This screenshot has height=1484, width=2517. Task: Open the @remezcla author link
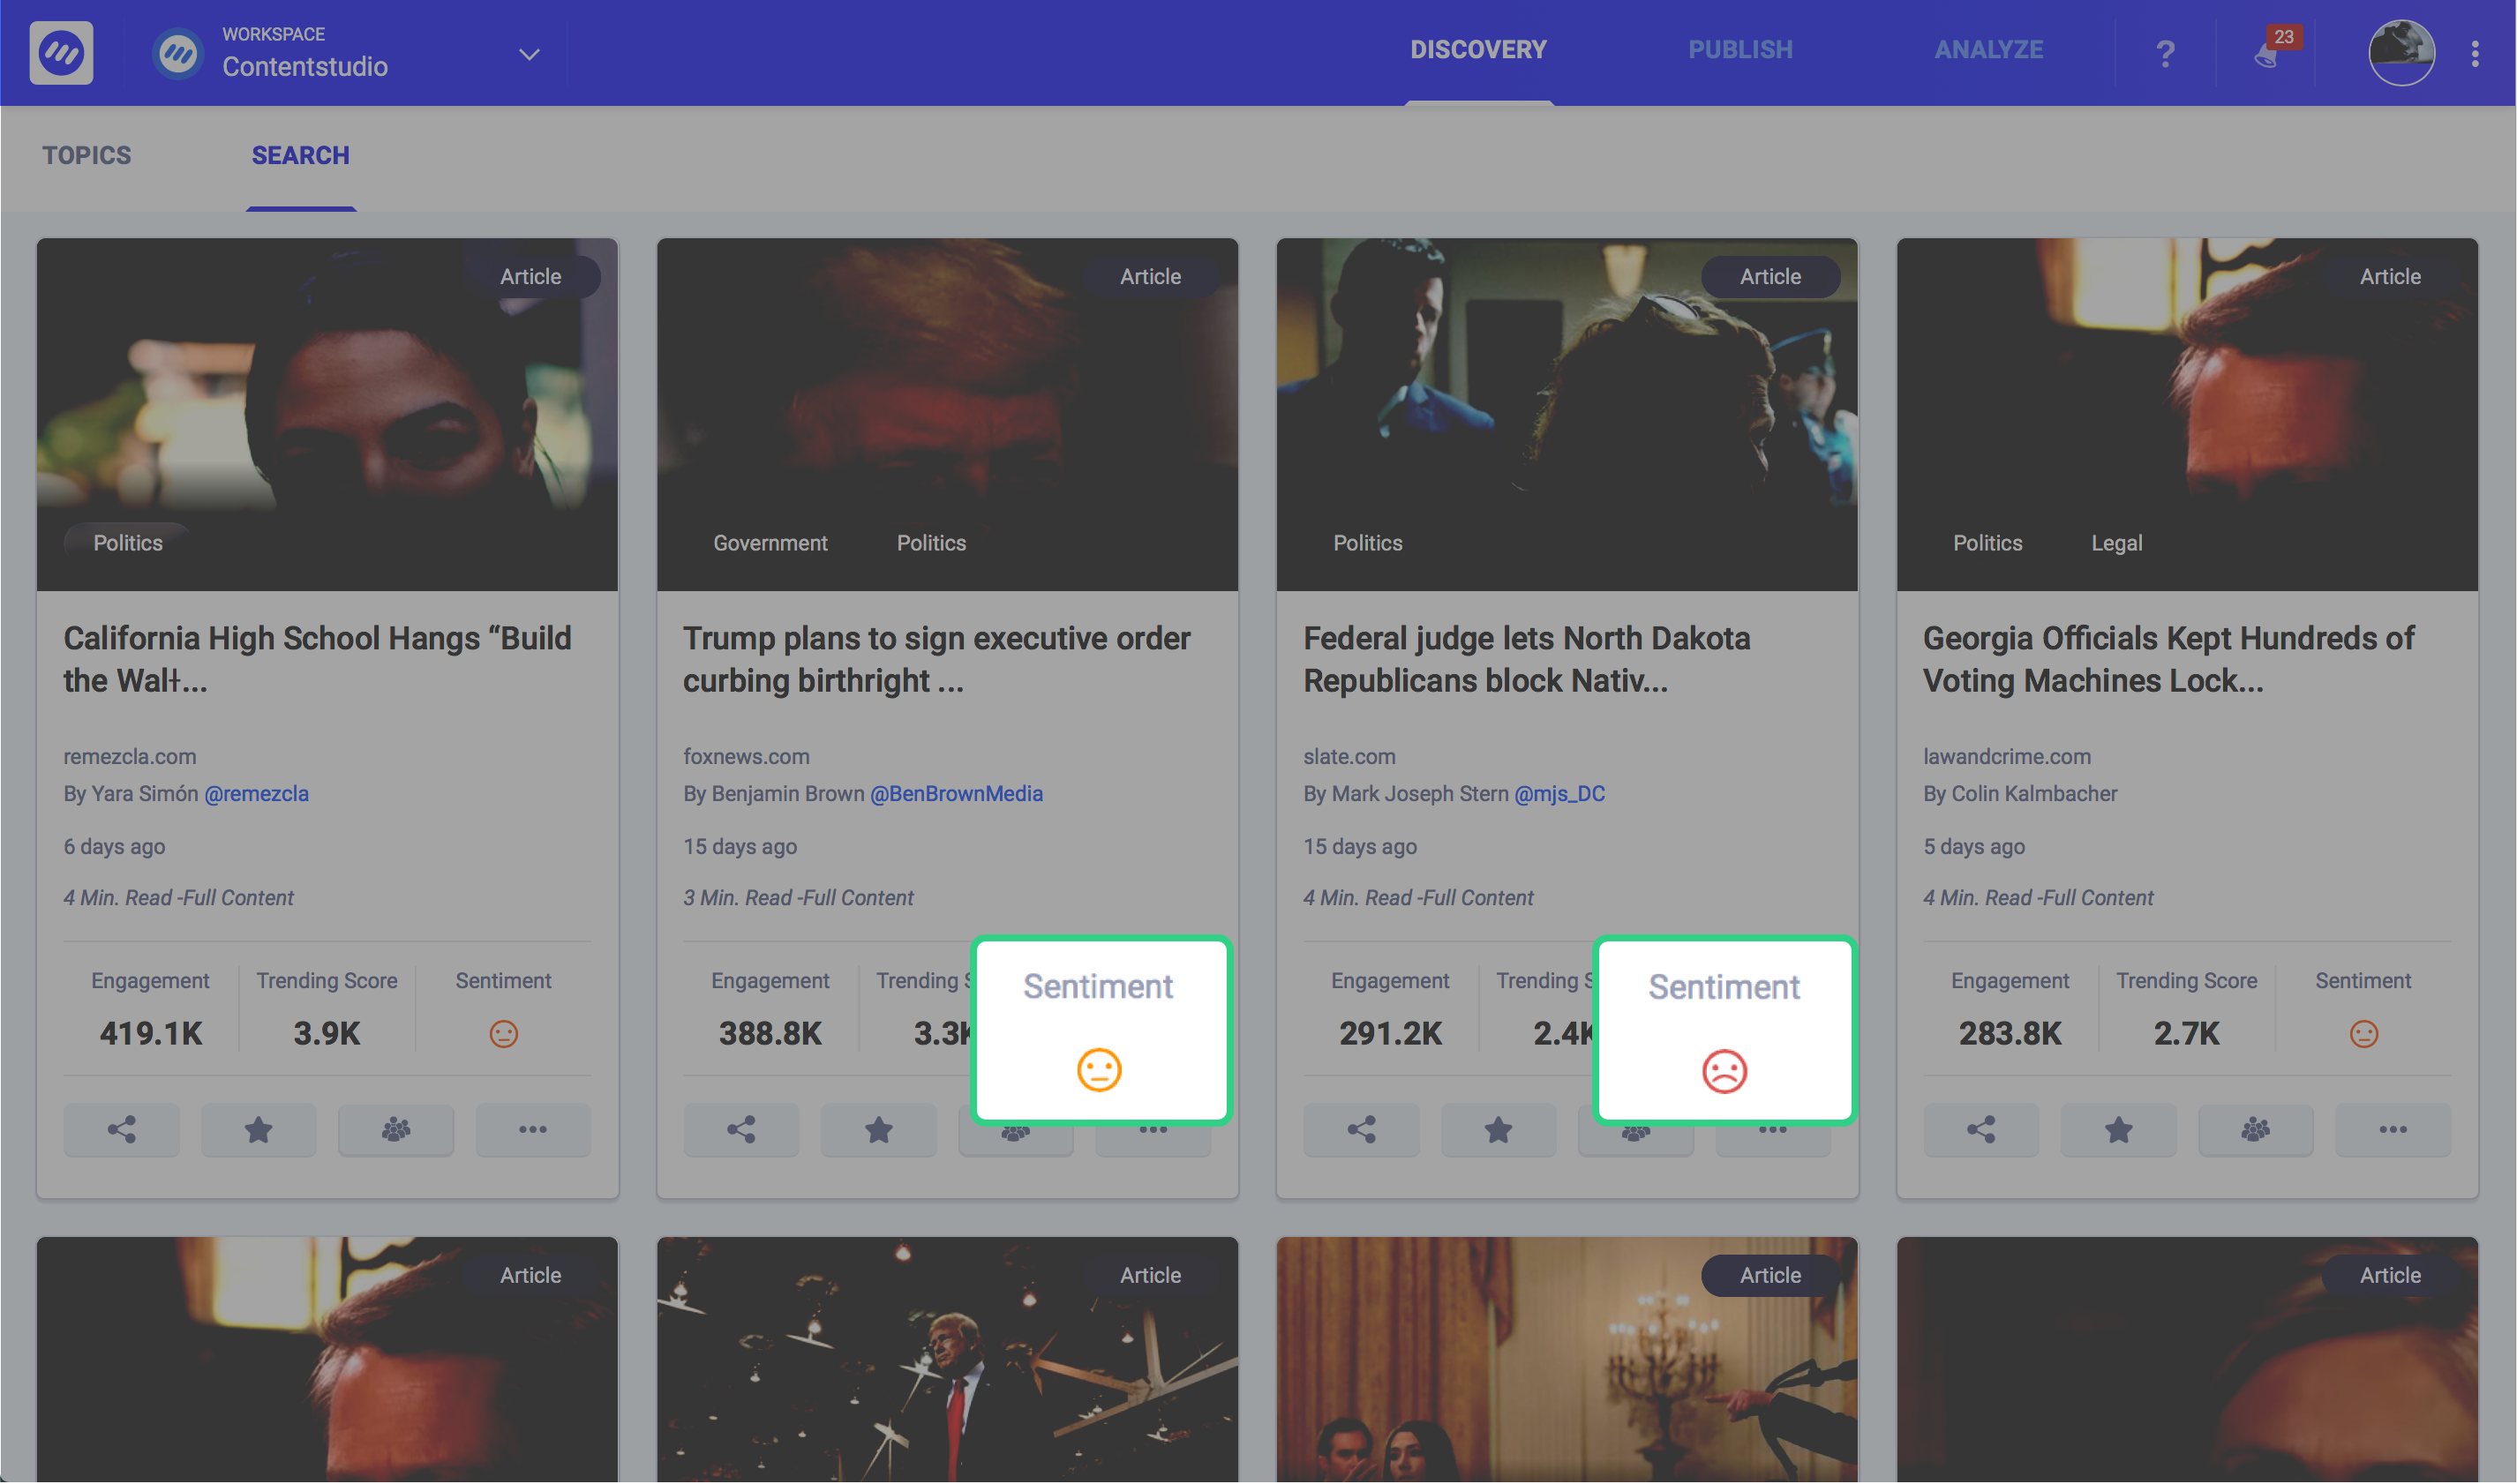point(256,794)
